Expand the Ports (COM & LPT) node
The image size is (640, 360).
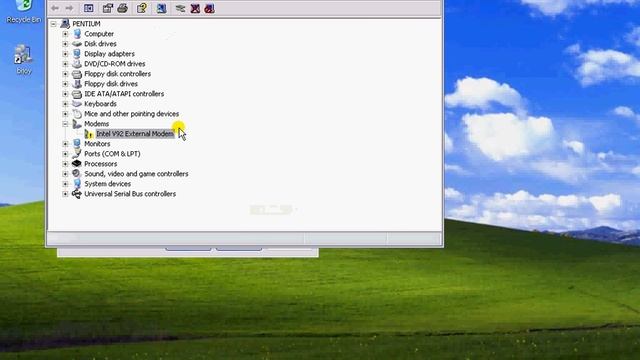(65, 154)
